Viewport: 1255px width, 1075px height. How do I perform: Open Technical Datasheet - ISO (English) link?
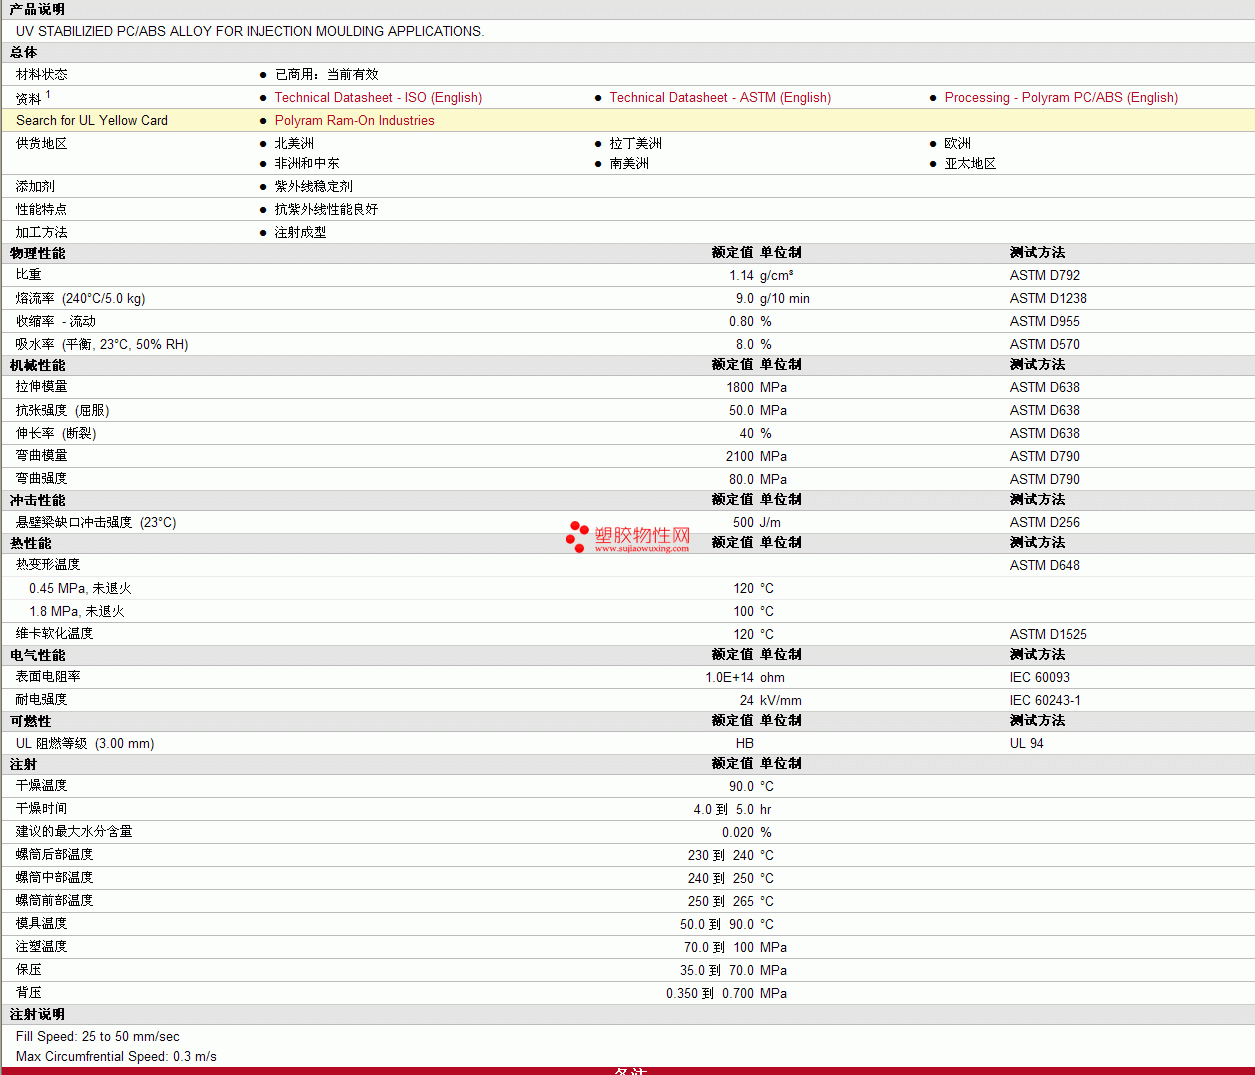pyautogui.click(x=378, y=98)
